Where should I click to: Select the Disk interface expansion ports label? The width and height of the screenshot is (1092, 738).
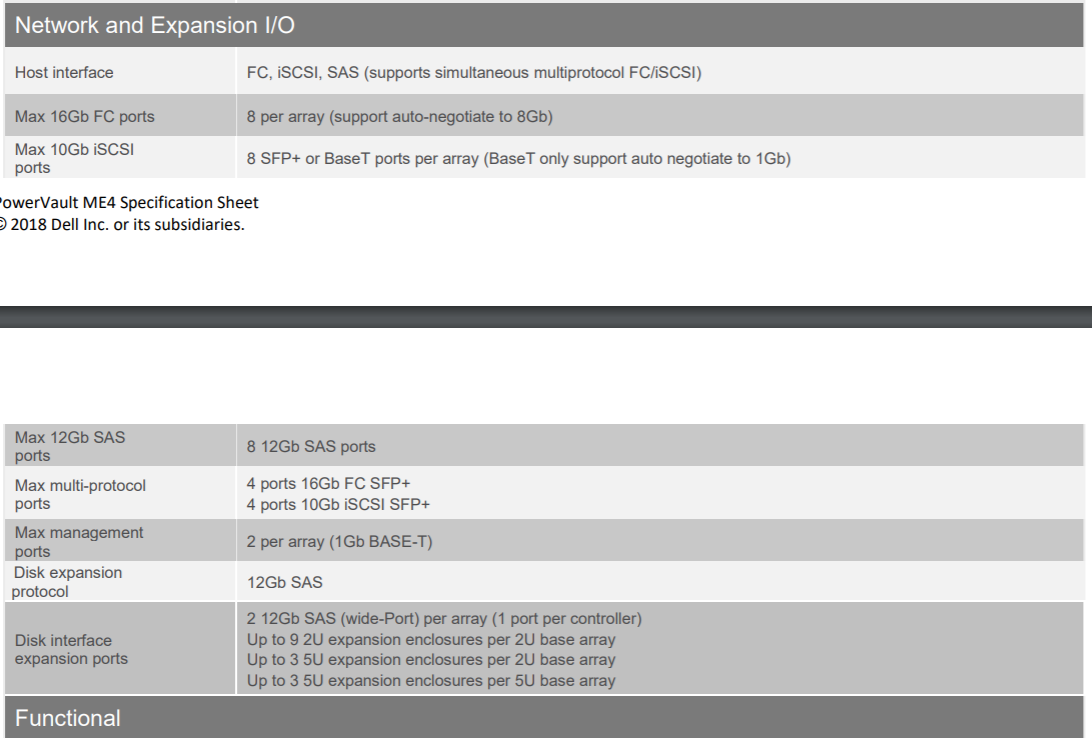[71, 649]
